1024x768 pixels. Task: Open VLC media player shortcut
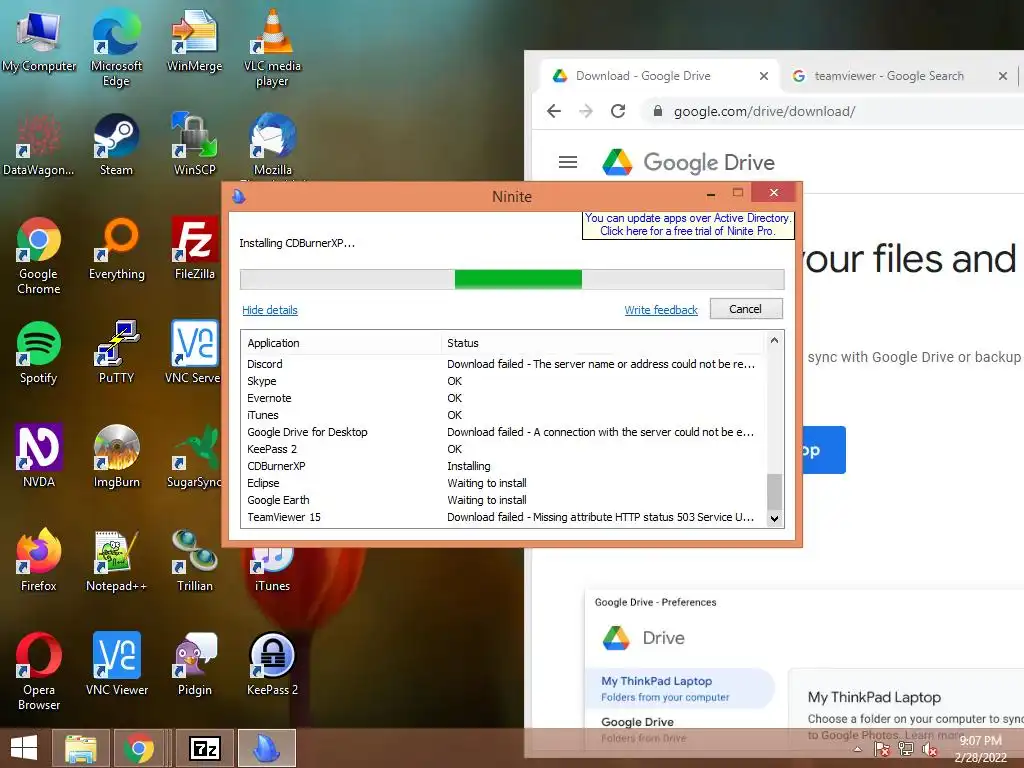(272, 48)
